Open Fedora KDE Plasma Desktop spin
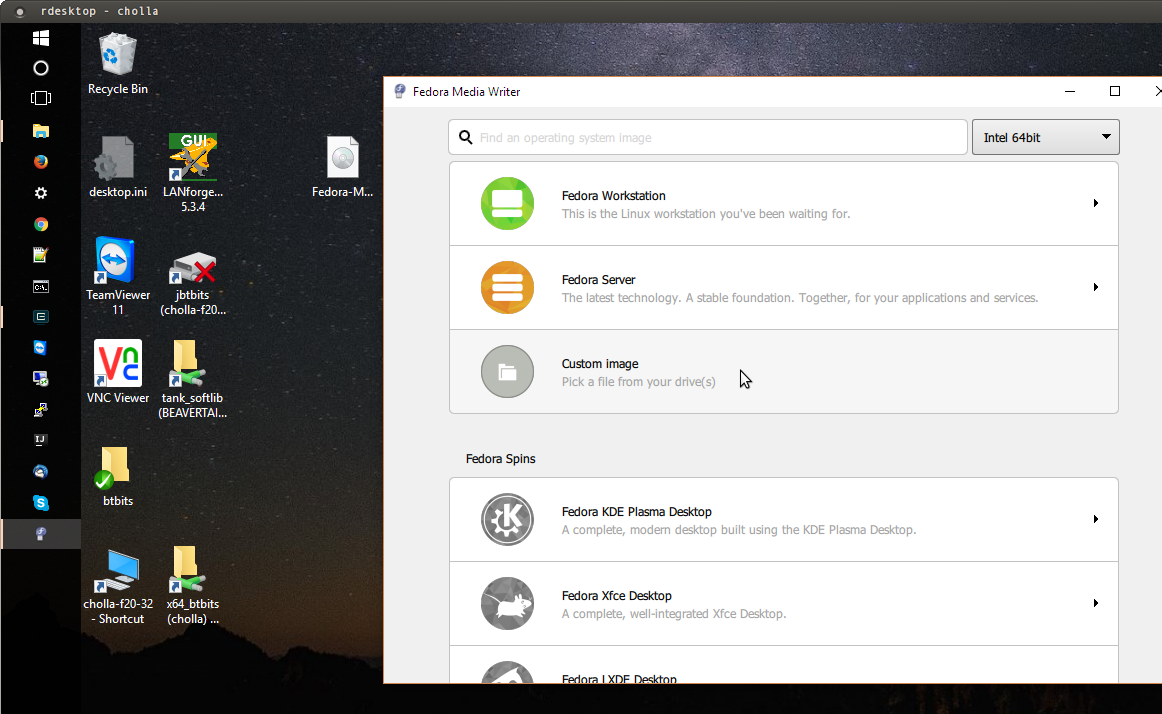 click(x=783, y=520)
